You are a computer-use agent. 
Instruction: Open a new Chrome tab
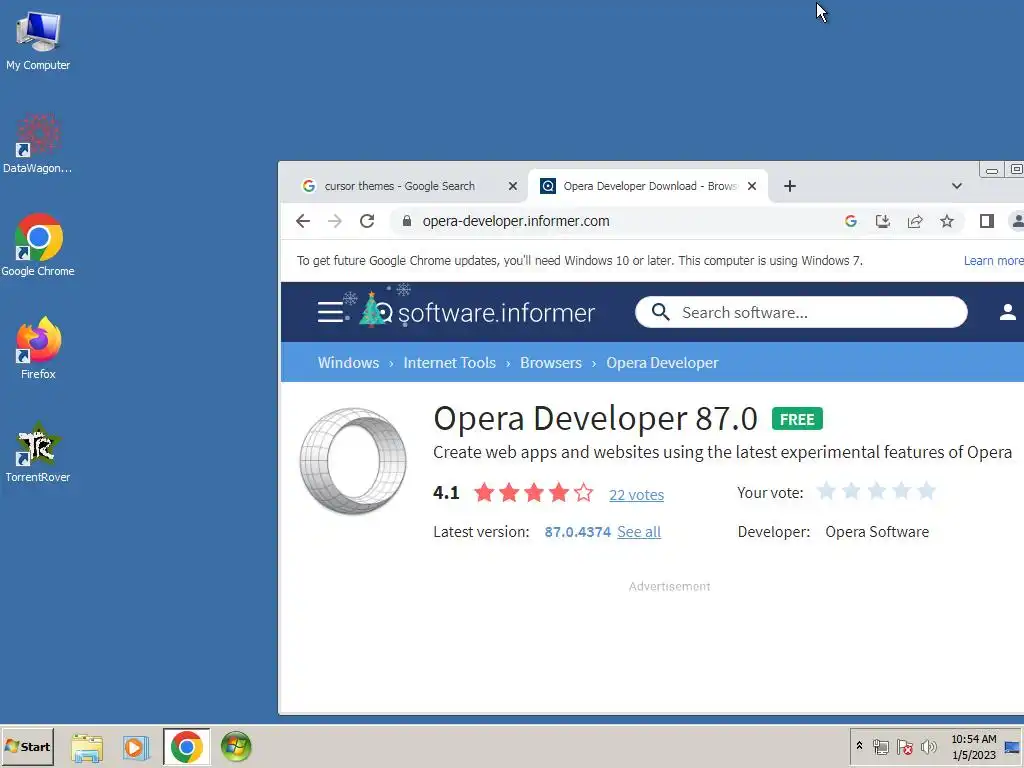[790, 186]
